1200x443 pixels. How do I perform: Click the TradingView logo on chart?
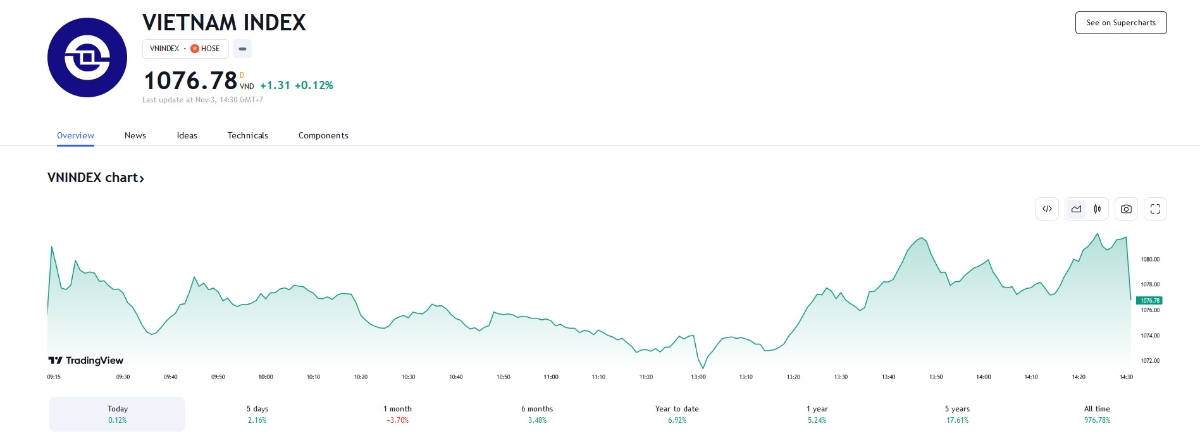(x=72, y=360)
